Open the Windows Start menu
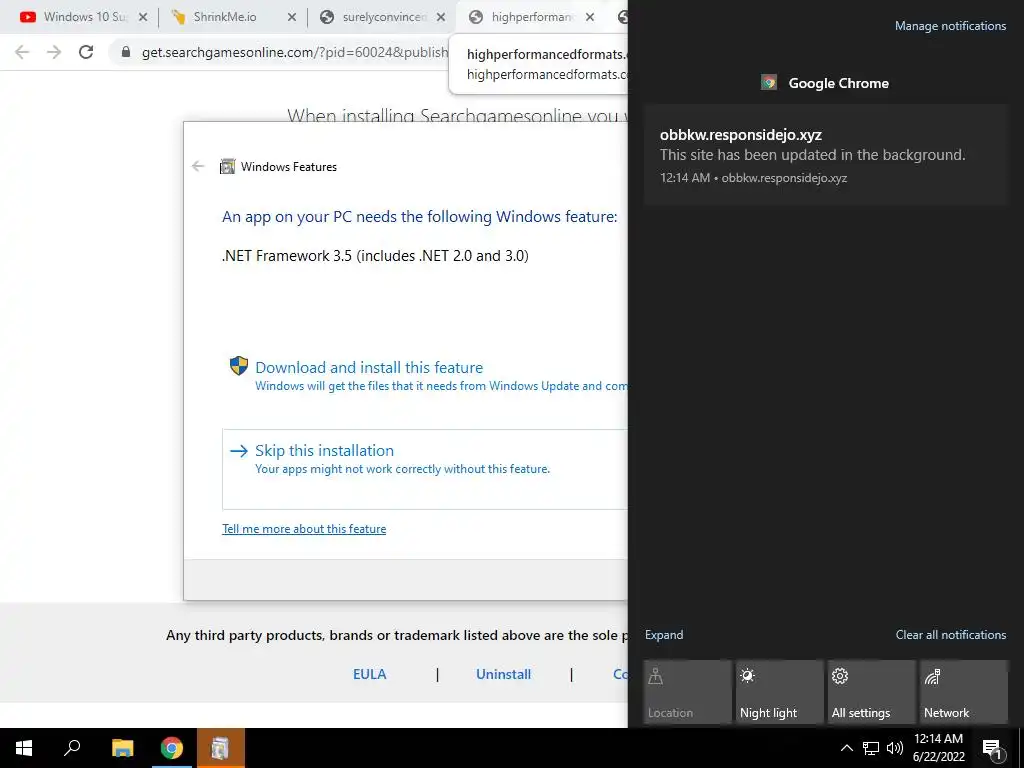The height and width of the screenshot is (768, 1024). 24,748
